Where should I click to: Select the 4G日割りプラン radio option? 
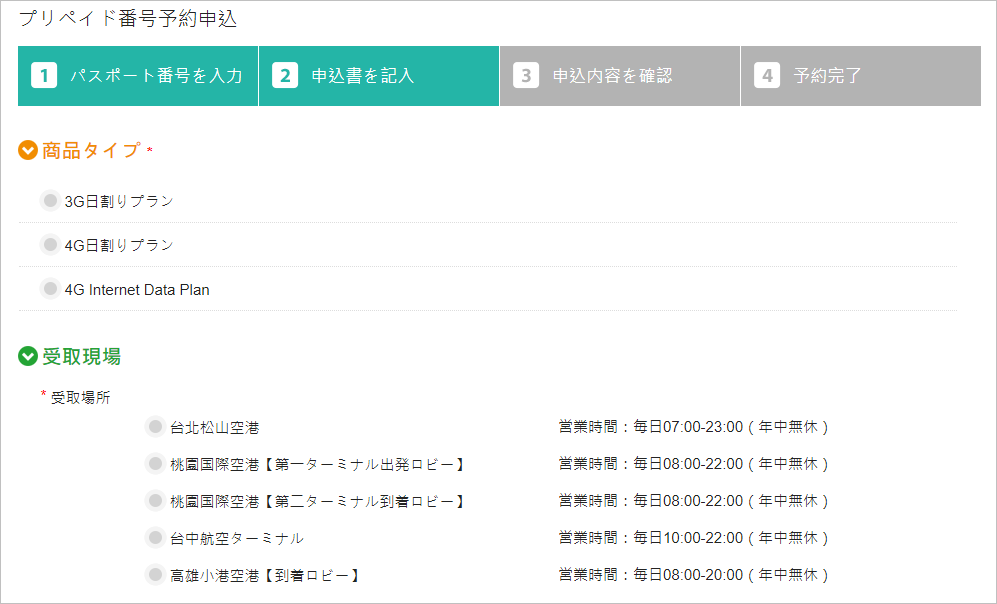pos(50,245)
